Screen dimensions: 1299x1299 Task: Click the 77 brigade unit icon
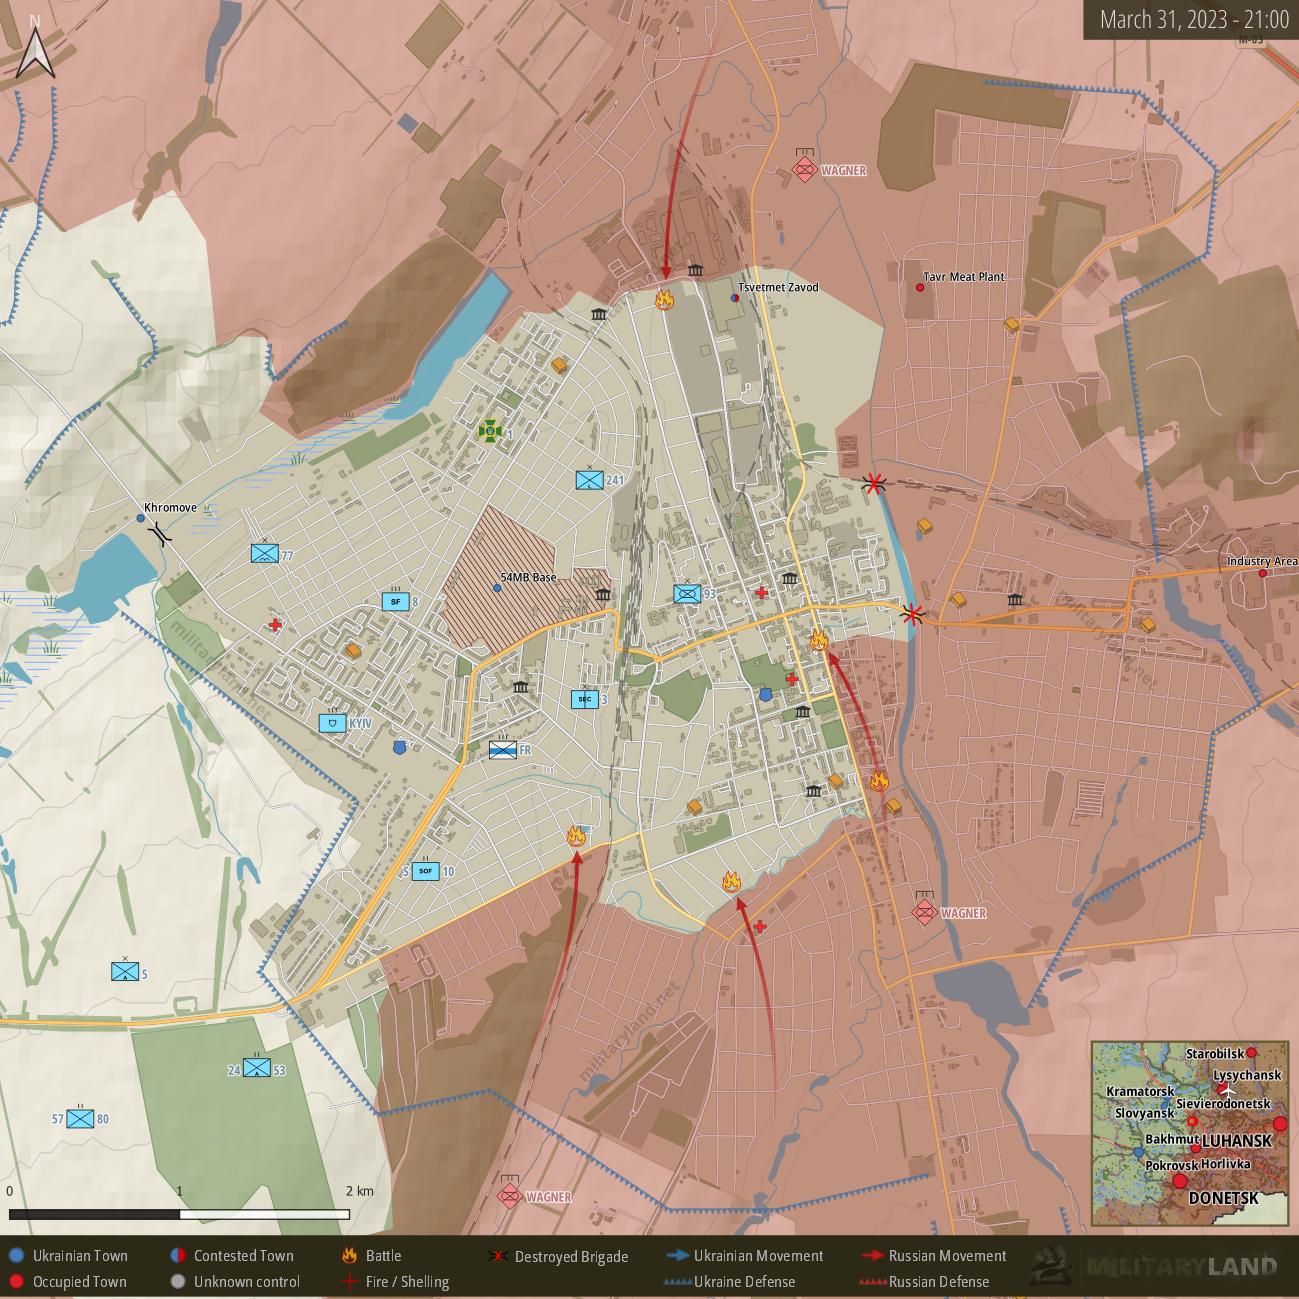264,553
